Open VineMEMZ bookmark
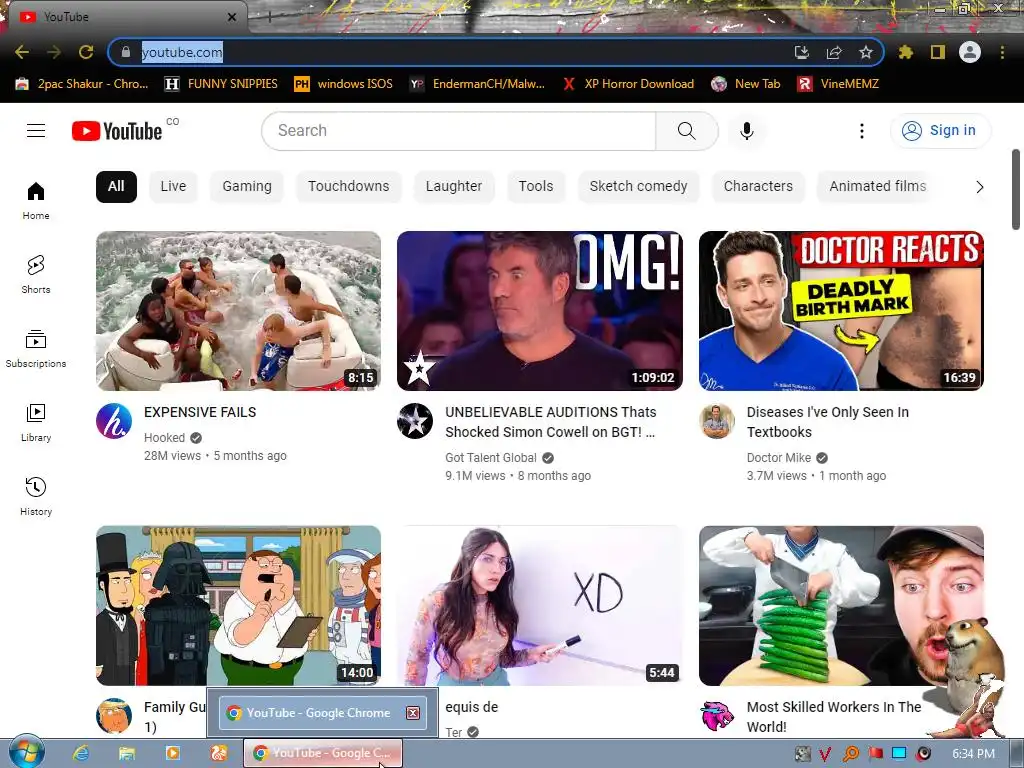This screenshot has height=768, width=1024. [x=839, y=84]
